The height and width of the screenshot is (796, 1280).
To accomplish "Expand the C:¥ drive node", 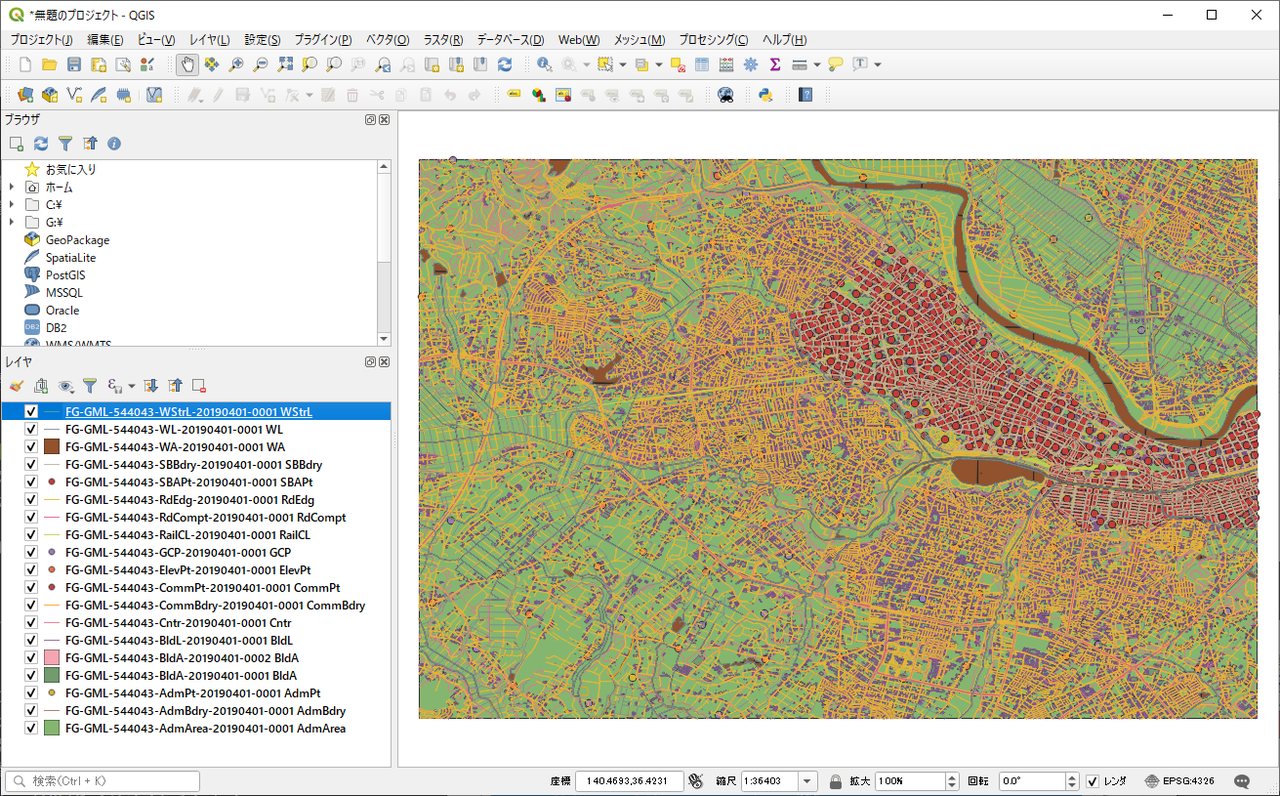I will point(11,205).
